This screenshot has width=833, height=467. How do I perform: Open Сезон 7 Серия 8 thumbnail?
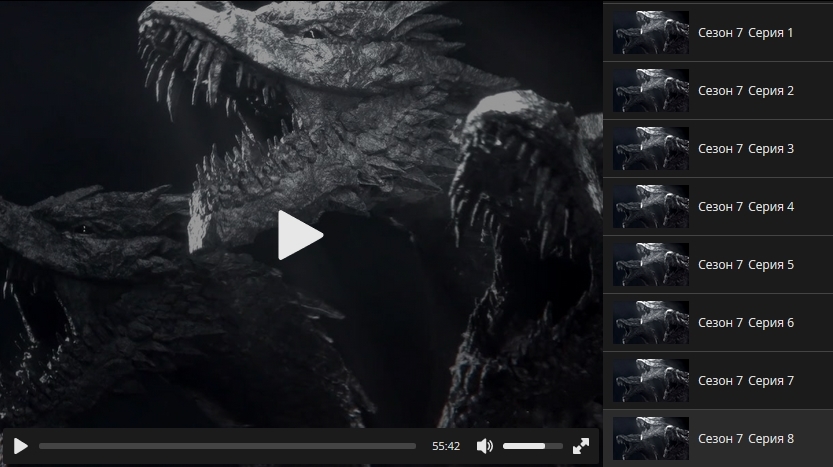click(651, 438)
